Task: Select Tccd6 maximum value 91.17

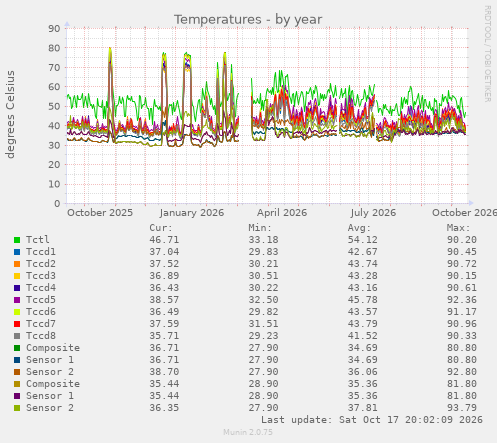Action: (x=462, y=312)
